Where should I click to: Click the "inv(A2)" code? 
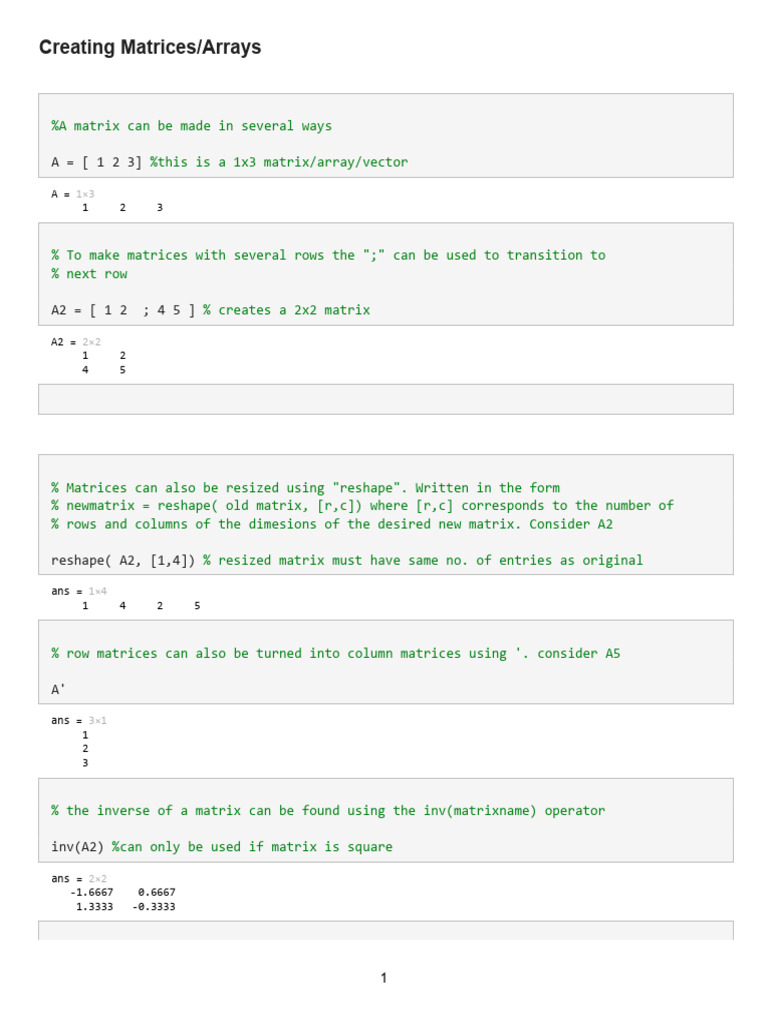coord(77,847)
